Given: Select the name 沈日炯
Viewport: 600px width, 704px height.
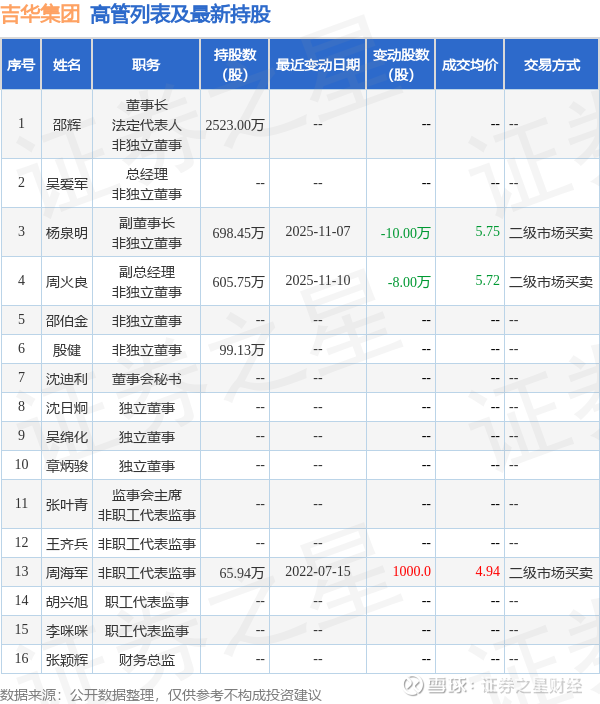Looking at the screenshot, I should [x=67, y=408].
